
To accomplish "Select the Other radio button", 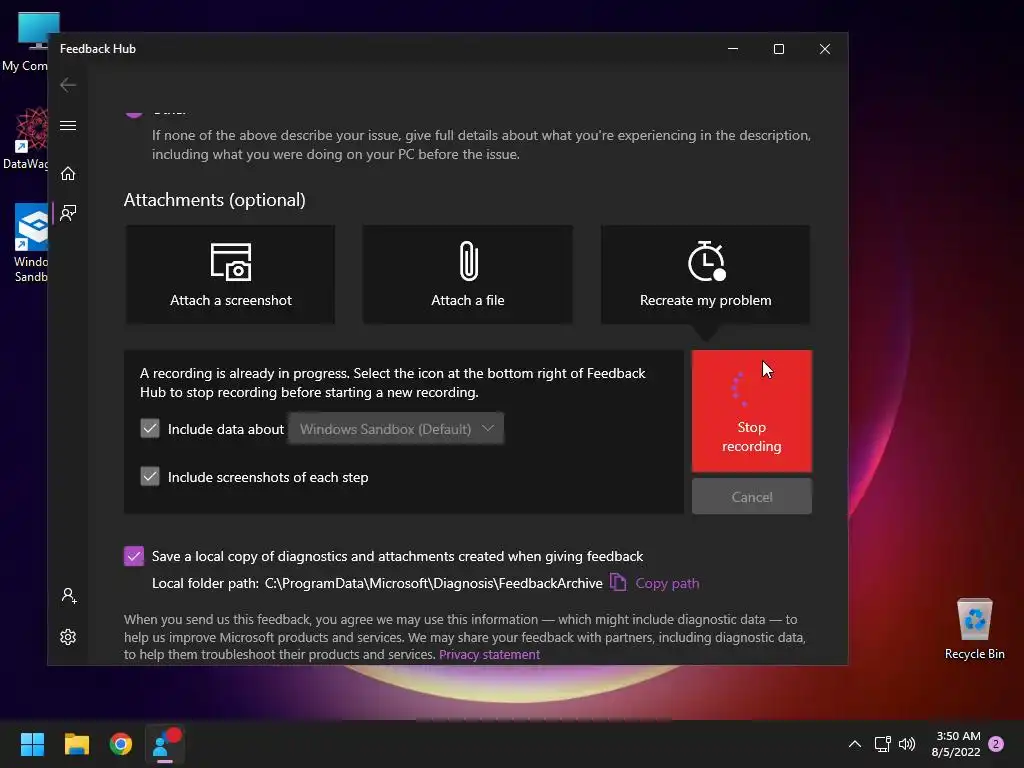I will point(134,112).
